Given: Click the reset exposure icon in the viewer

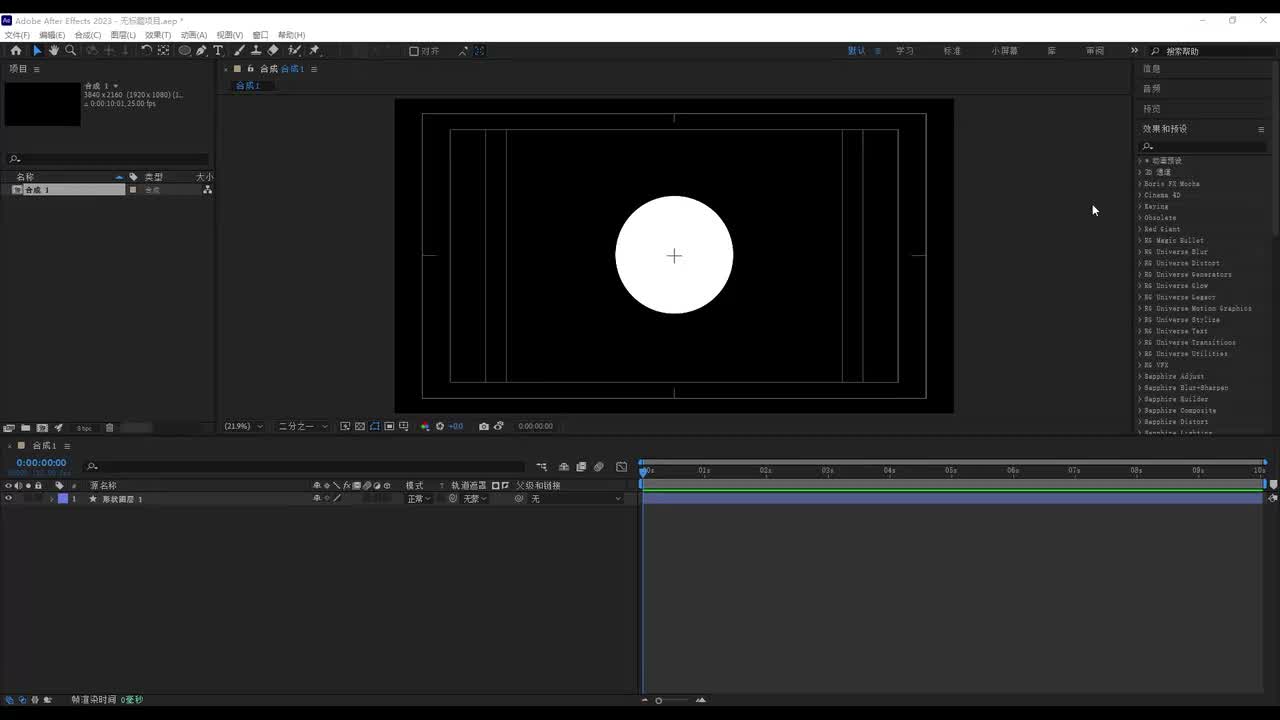Looking at the screenshot, I should click(439, 426).
